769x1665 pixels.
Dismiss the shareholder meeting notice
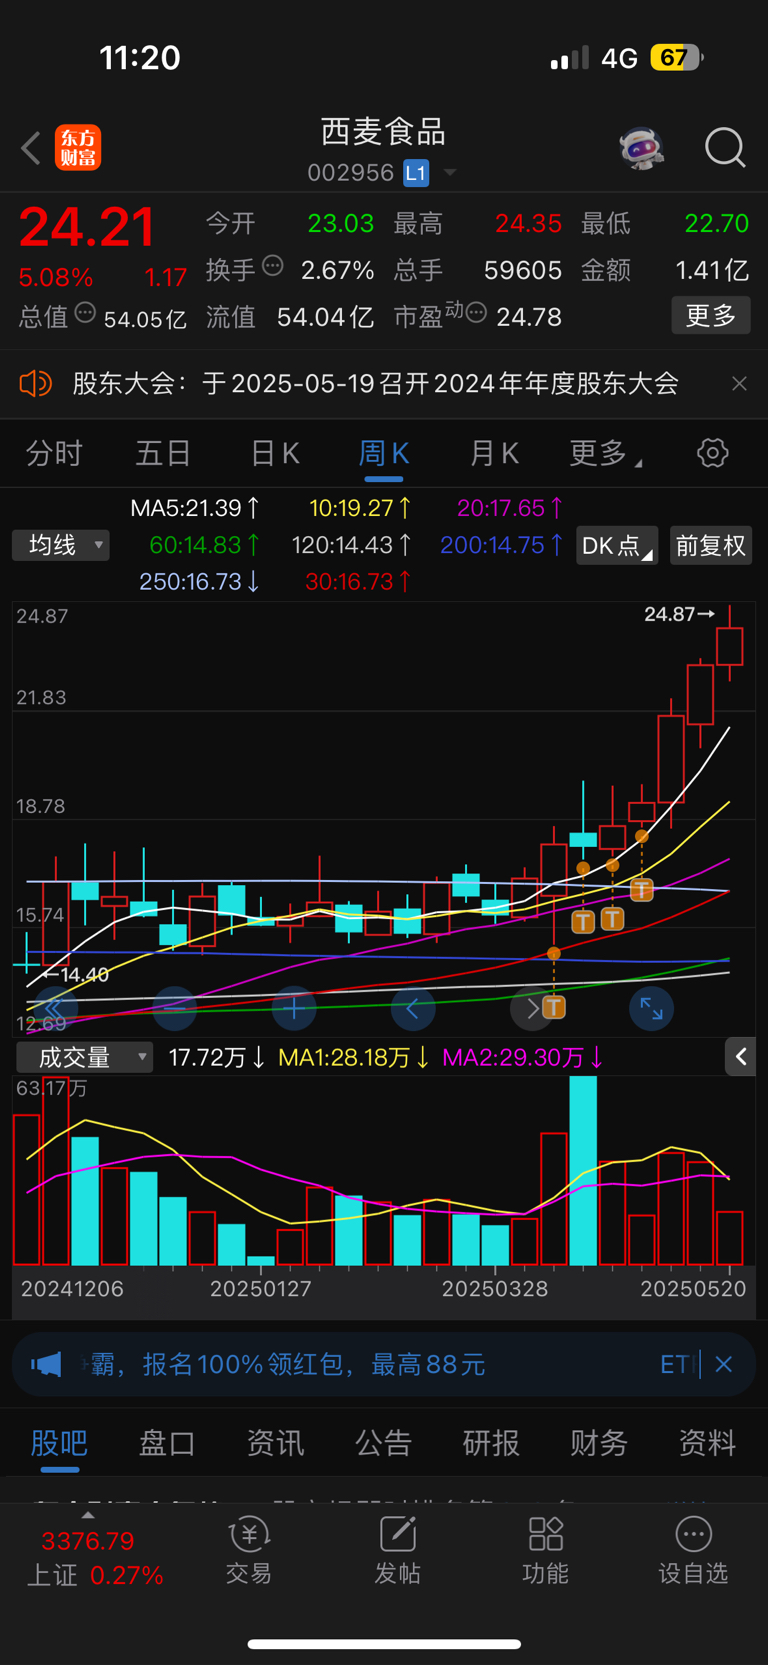[739, 384]
